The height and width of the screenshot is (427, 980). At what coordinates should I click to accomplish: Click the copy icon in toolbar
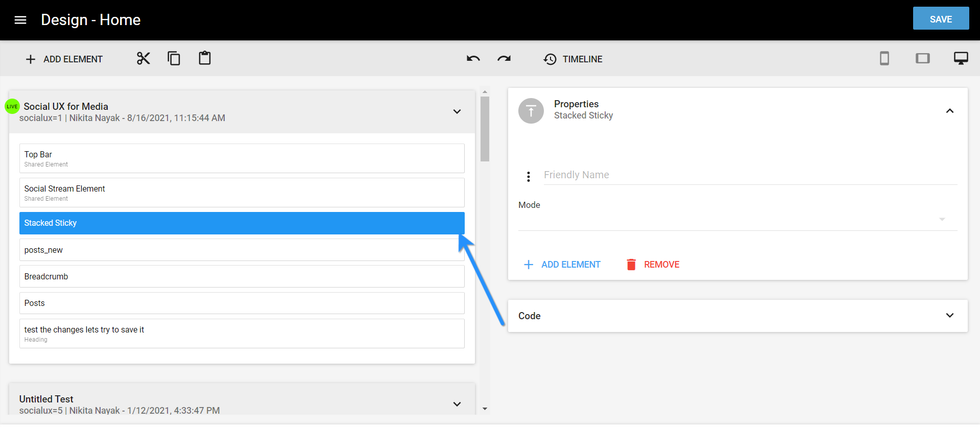174,59
